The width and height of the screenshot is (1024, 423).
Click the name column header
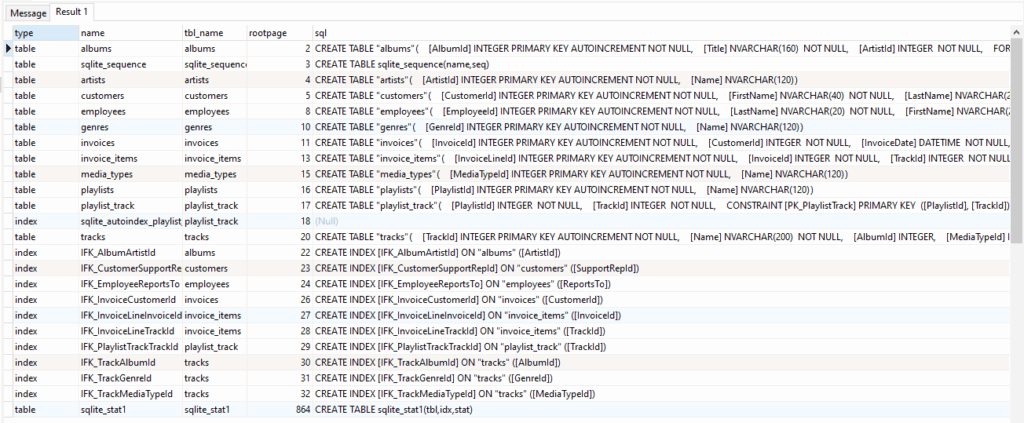point(130,33)
